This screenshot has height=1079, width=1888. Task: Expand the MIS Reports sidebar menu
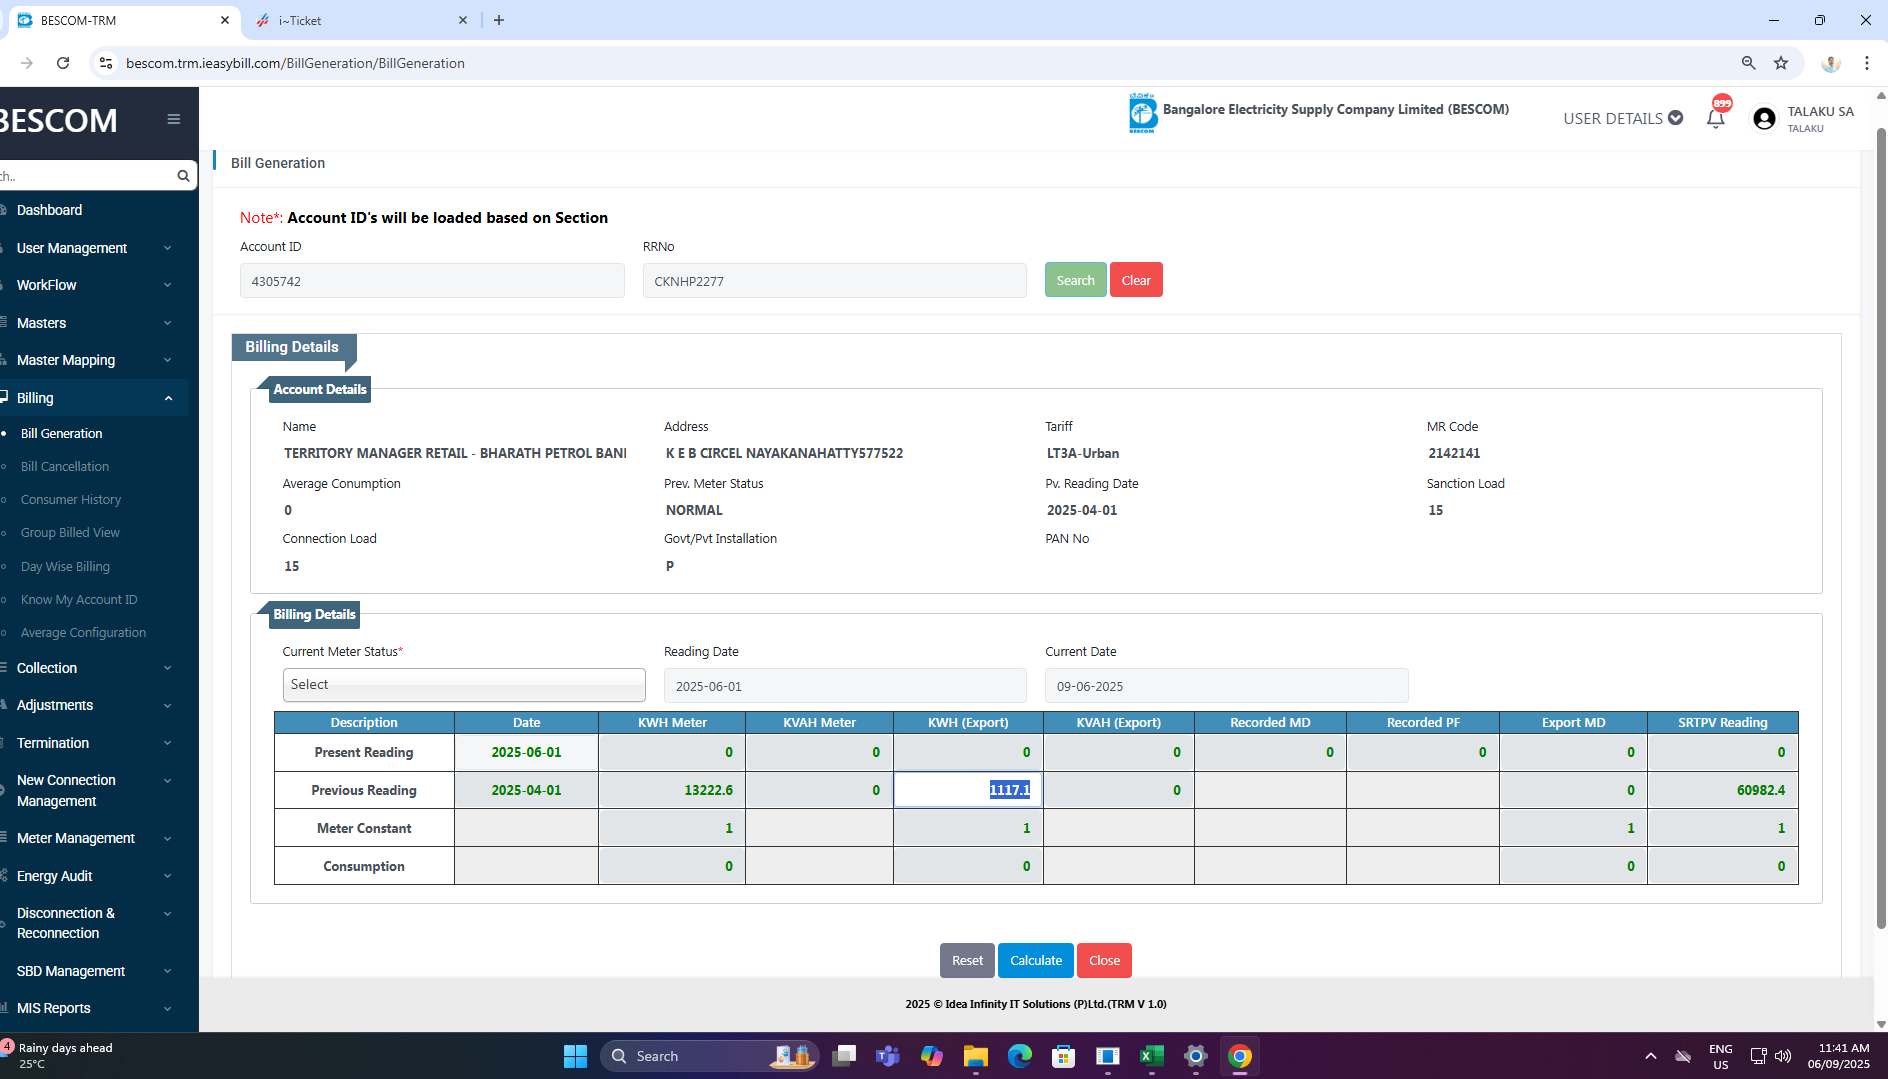point(94,1008)
